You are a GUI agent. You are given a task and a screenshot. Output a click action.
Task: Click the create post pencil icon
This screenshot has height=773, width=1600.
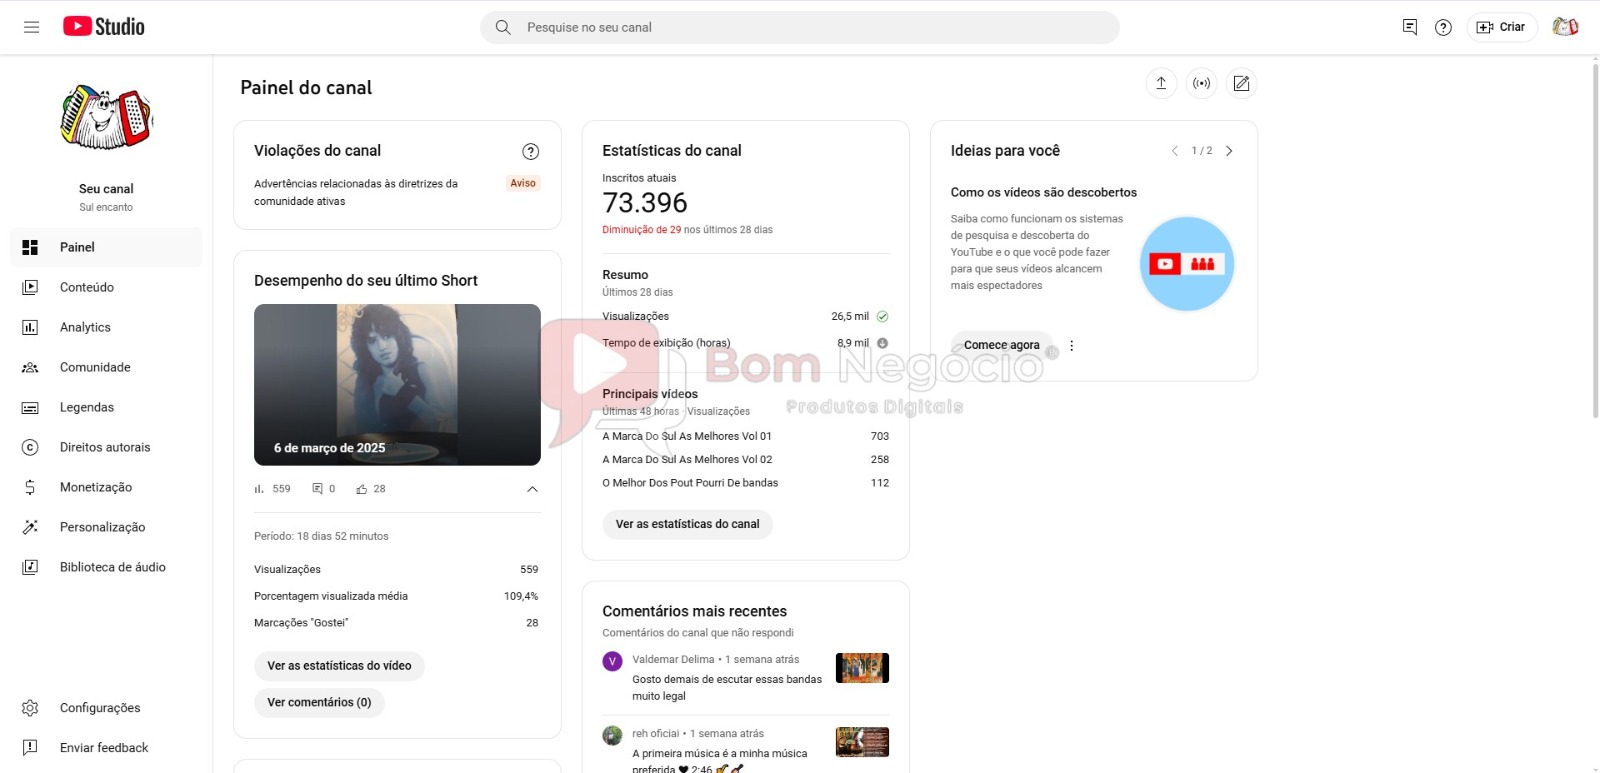[x=1241, y=83]
